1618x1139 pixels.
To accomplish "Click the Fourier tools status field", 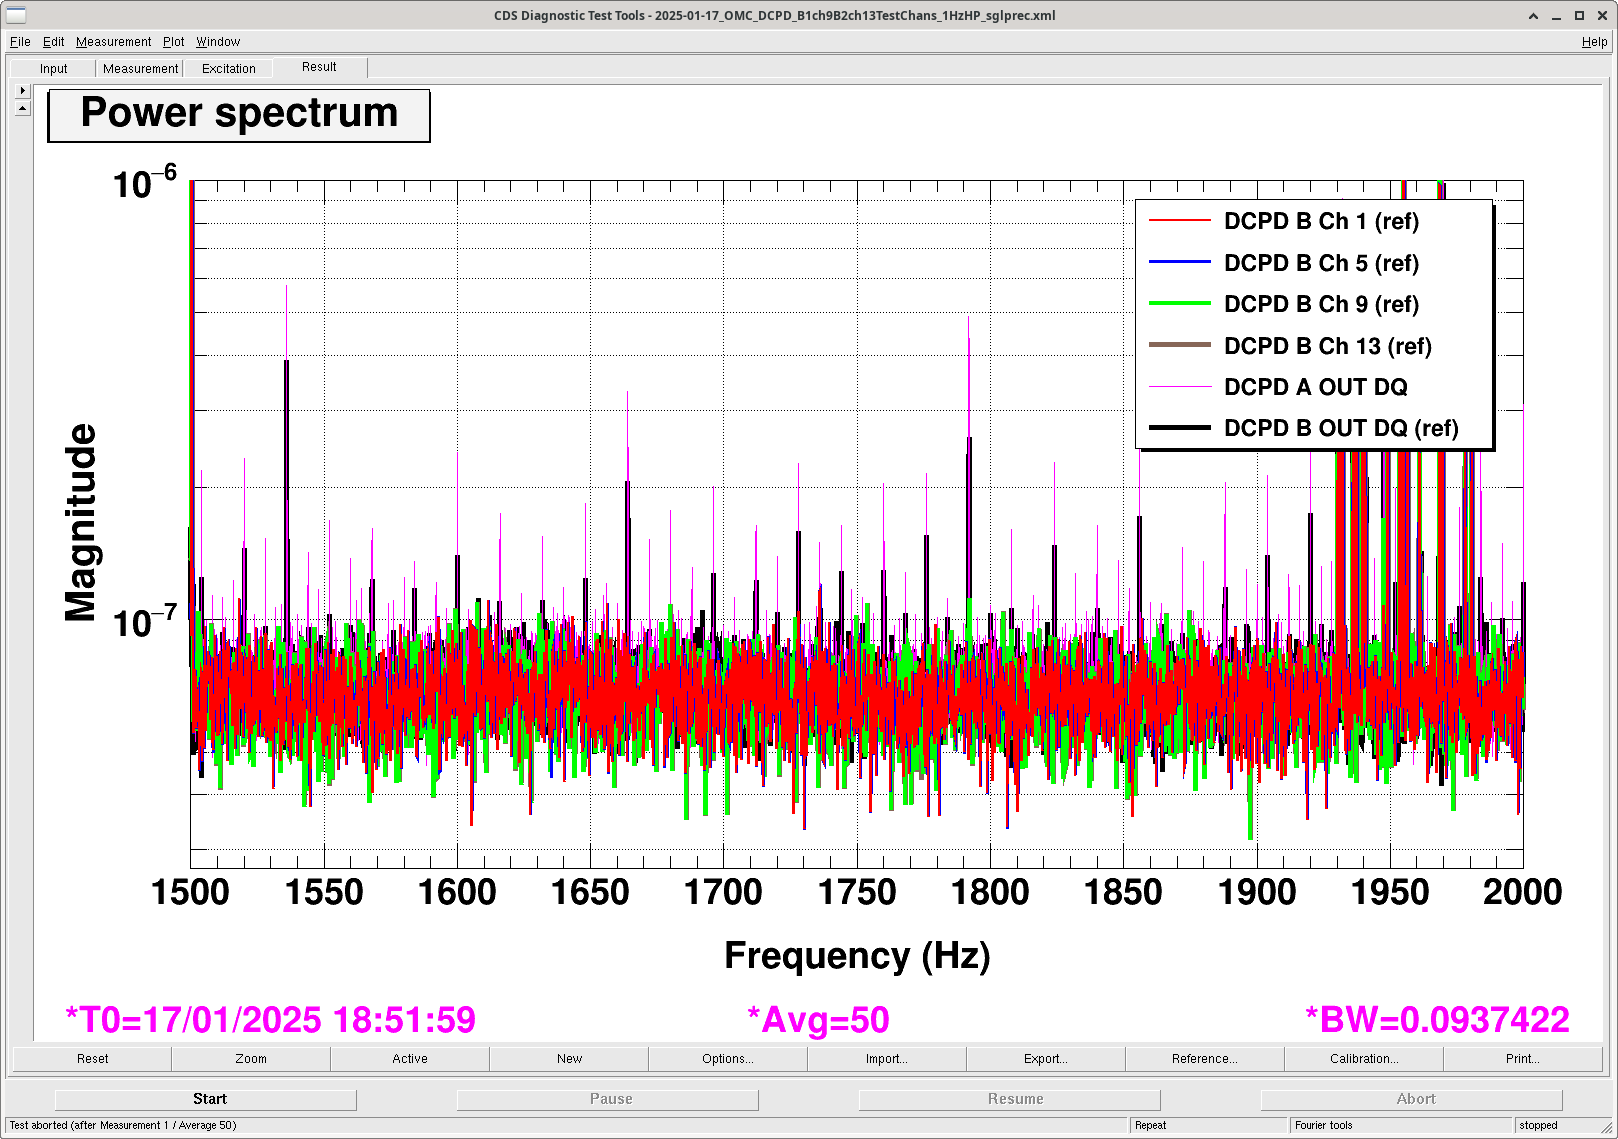I will point(1401,1126).
